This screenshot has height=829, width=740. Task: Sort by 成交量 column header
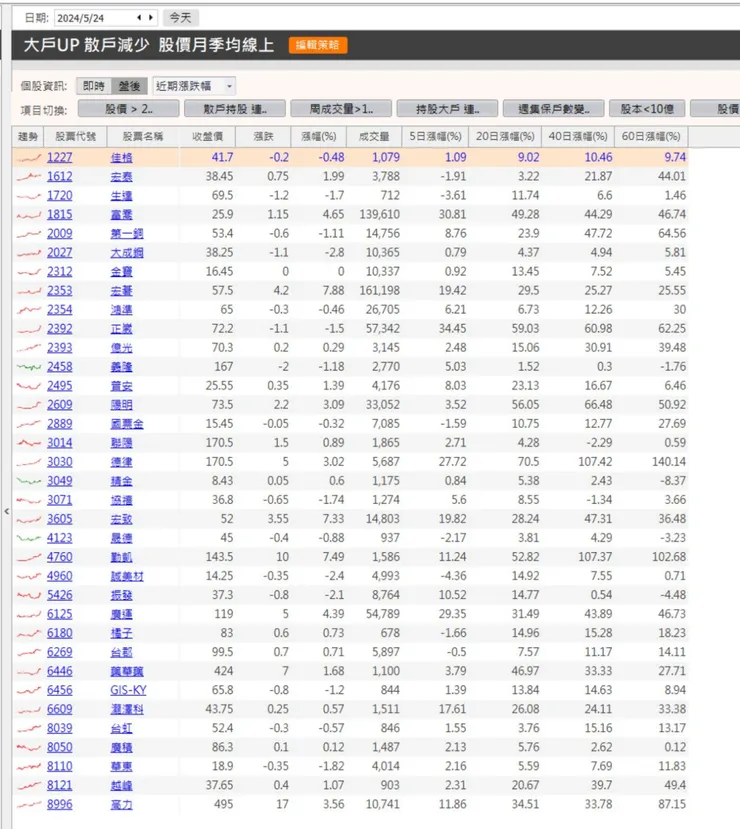click(x=374, y=136)
